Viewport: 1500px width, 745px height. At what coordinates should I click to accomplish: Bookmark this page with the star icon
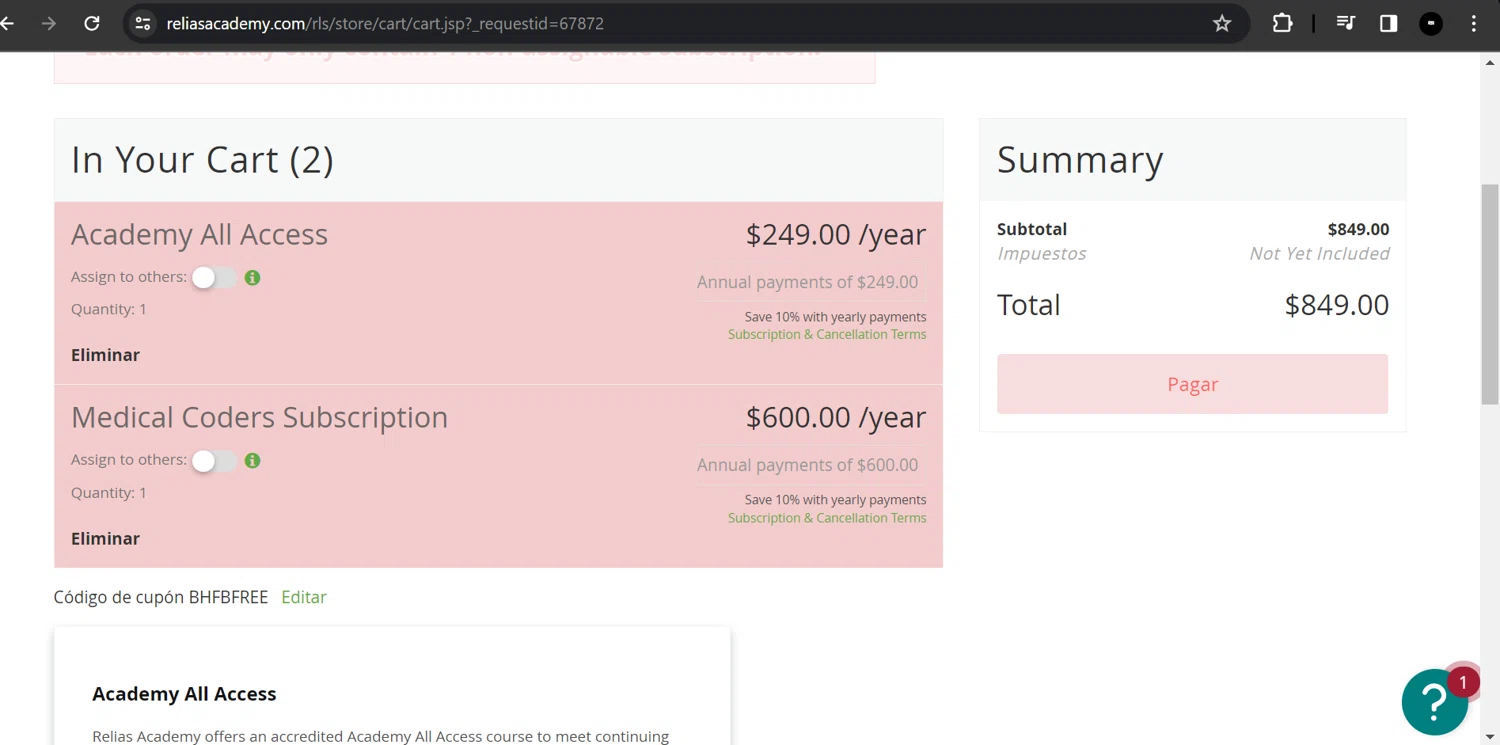tap(1222, 23)
